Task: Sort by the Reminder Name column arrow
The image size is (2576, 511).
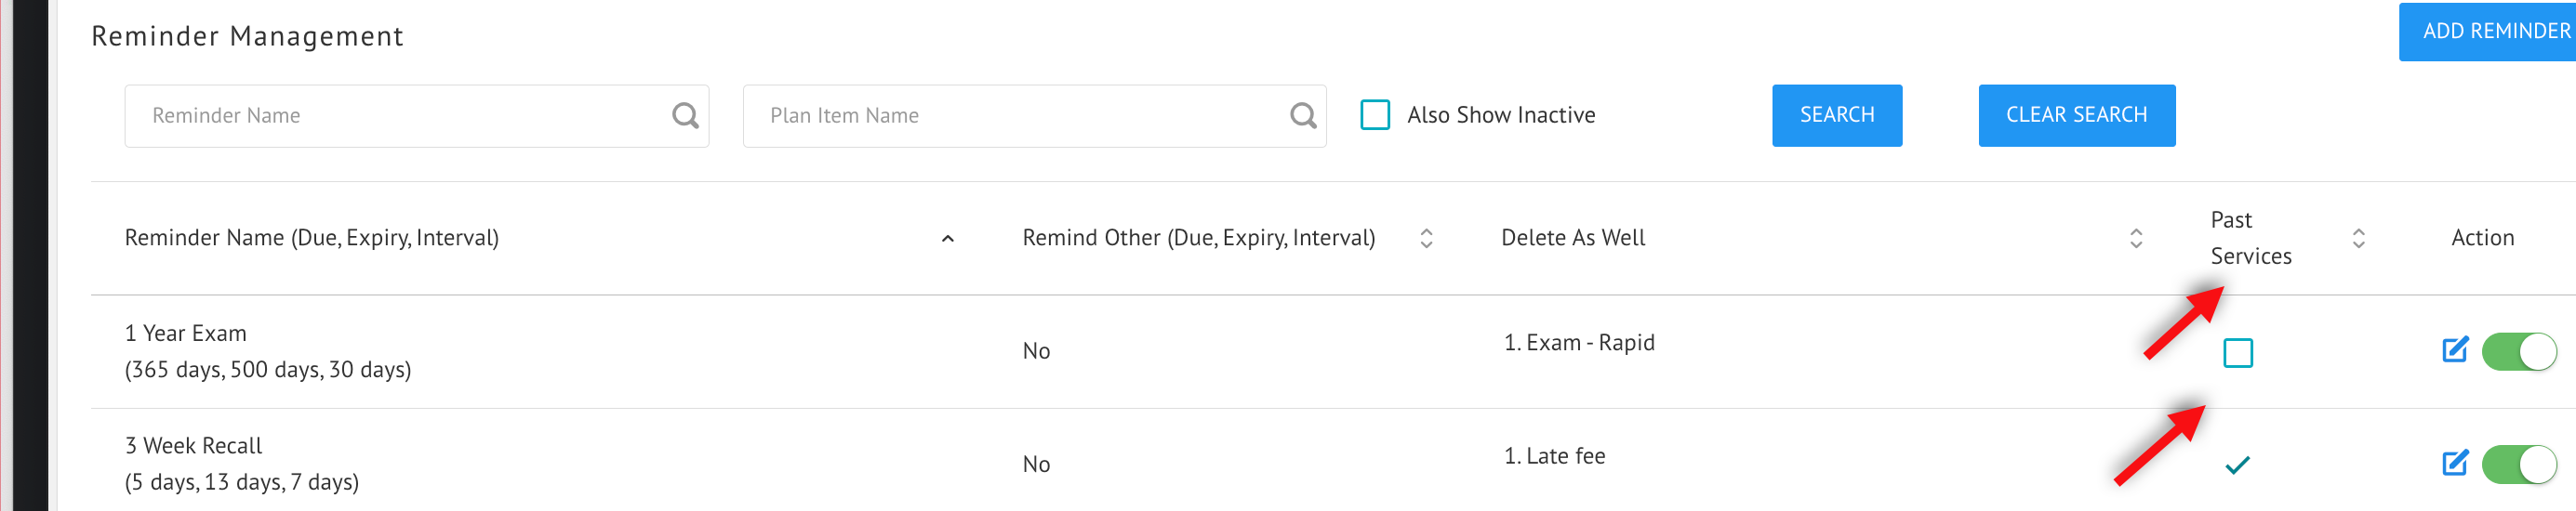Action: coord(948,239)
